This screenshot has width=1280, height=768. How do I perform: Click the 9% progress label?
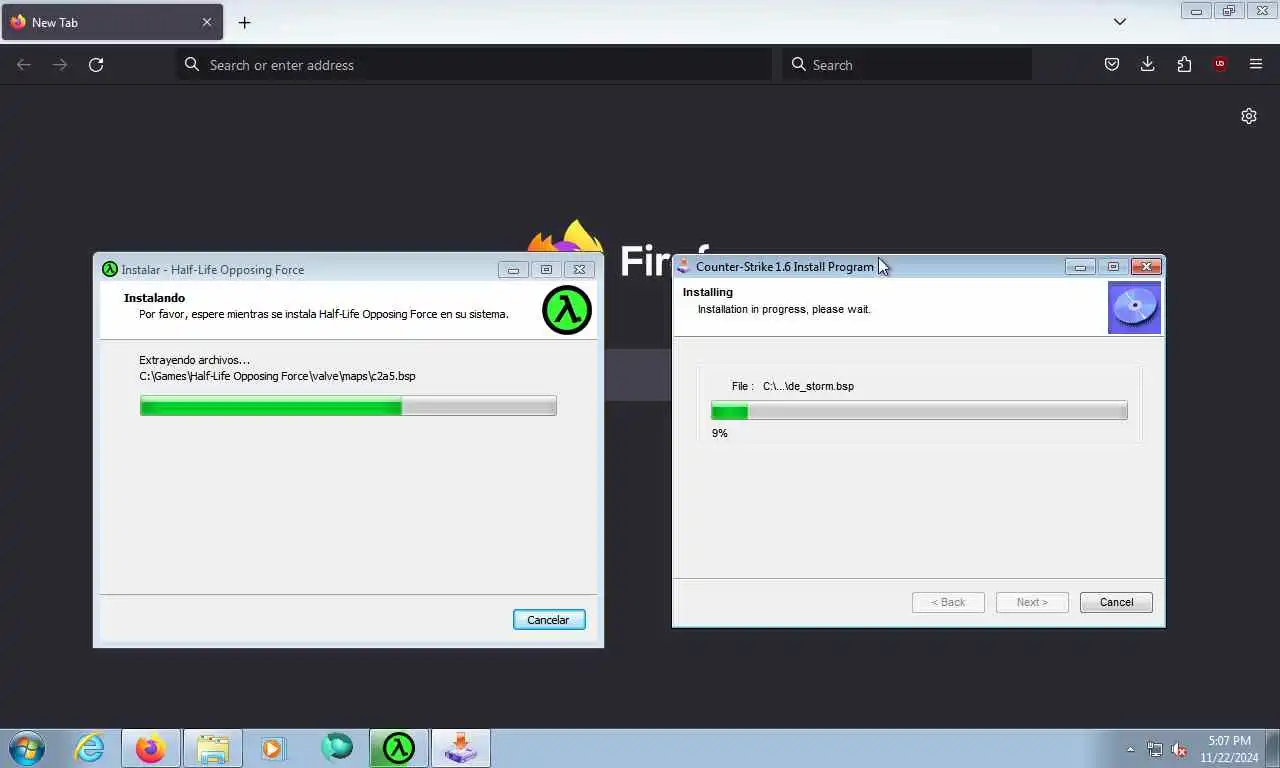coord(720,433)
